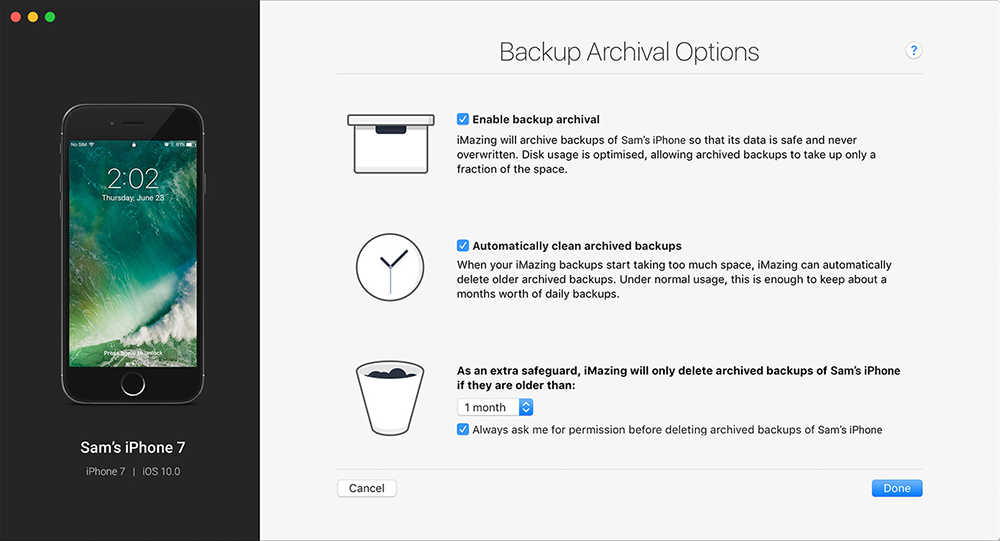Click the Cancel button
The height and width of the screenshot is (541, 1000).
(367, 488)
